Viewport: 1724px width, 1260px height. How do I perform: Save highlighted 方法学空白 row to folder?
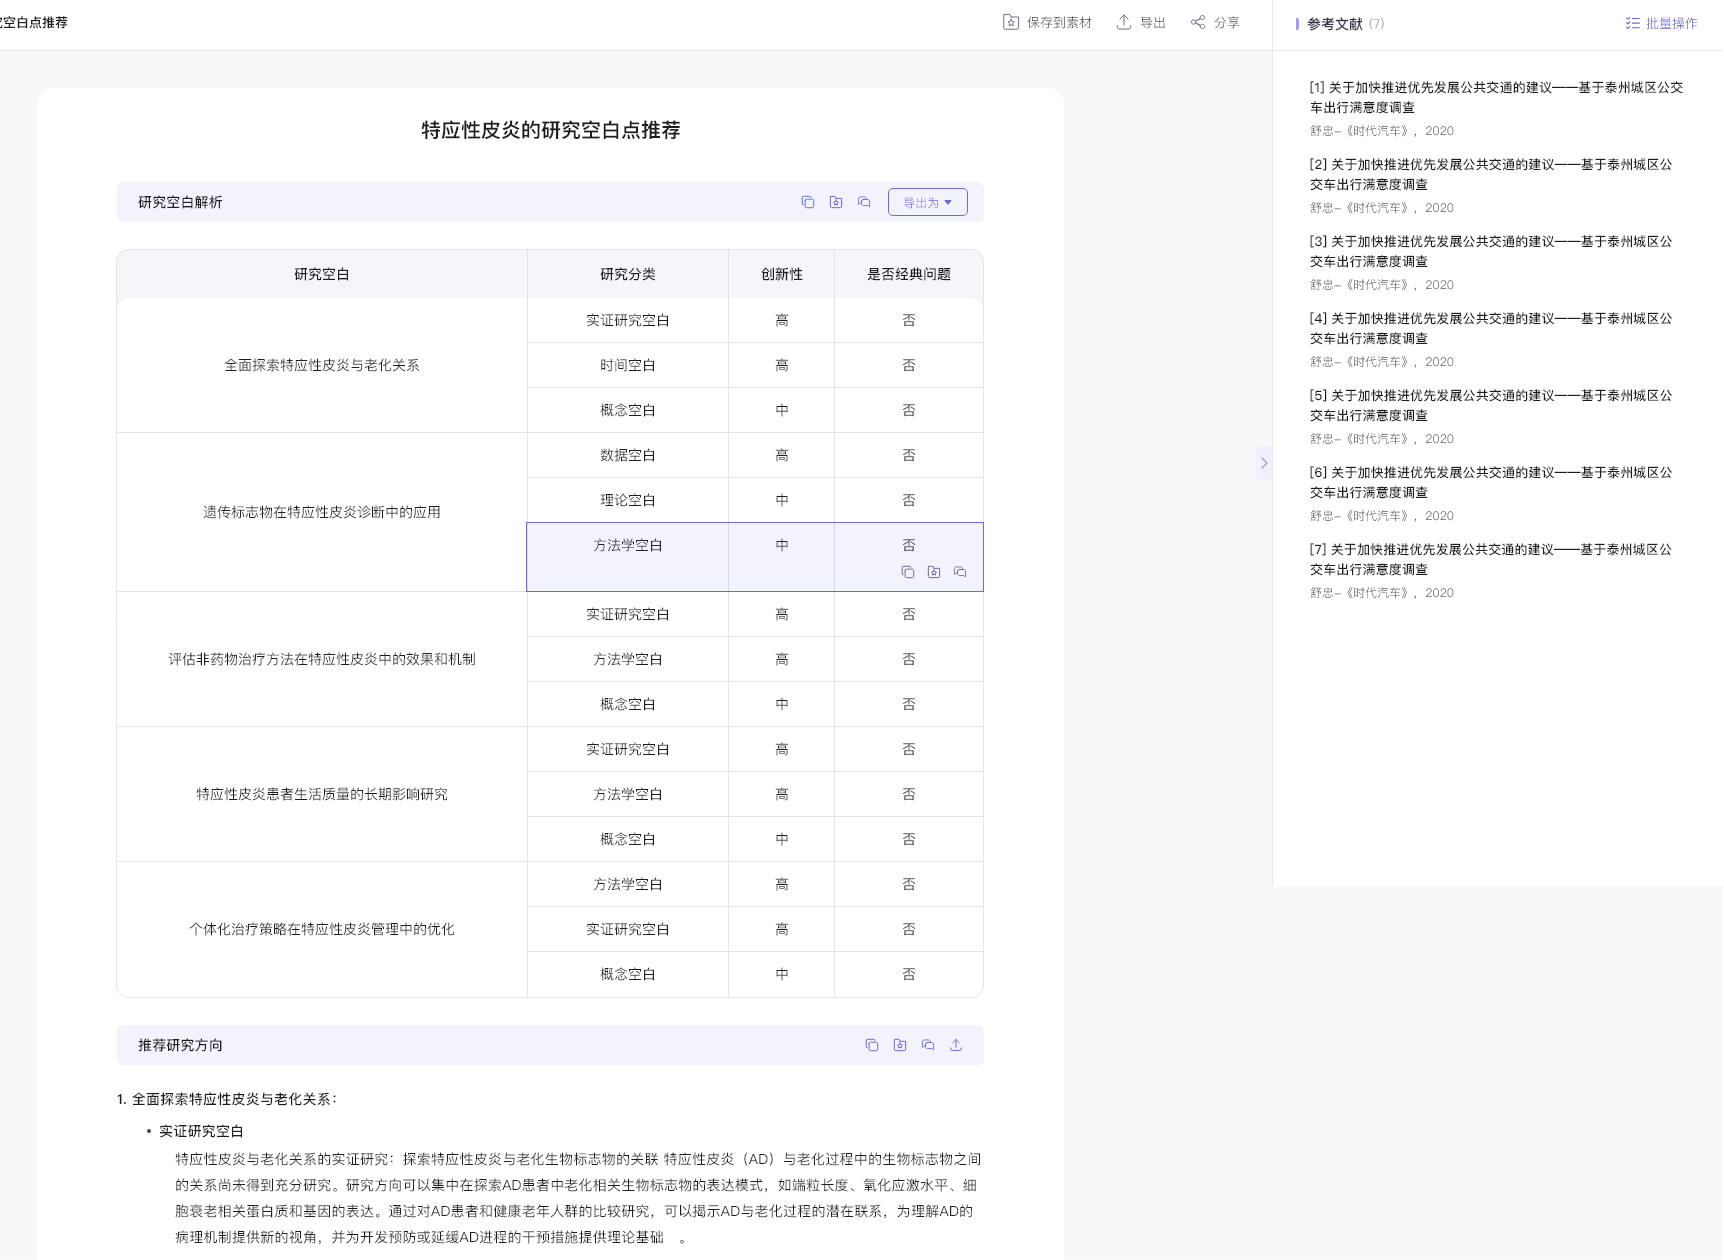click(x=934, y=572)
